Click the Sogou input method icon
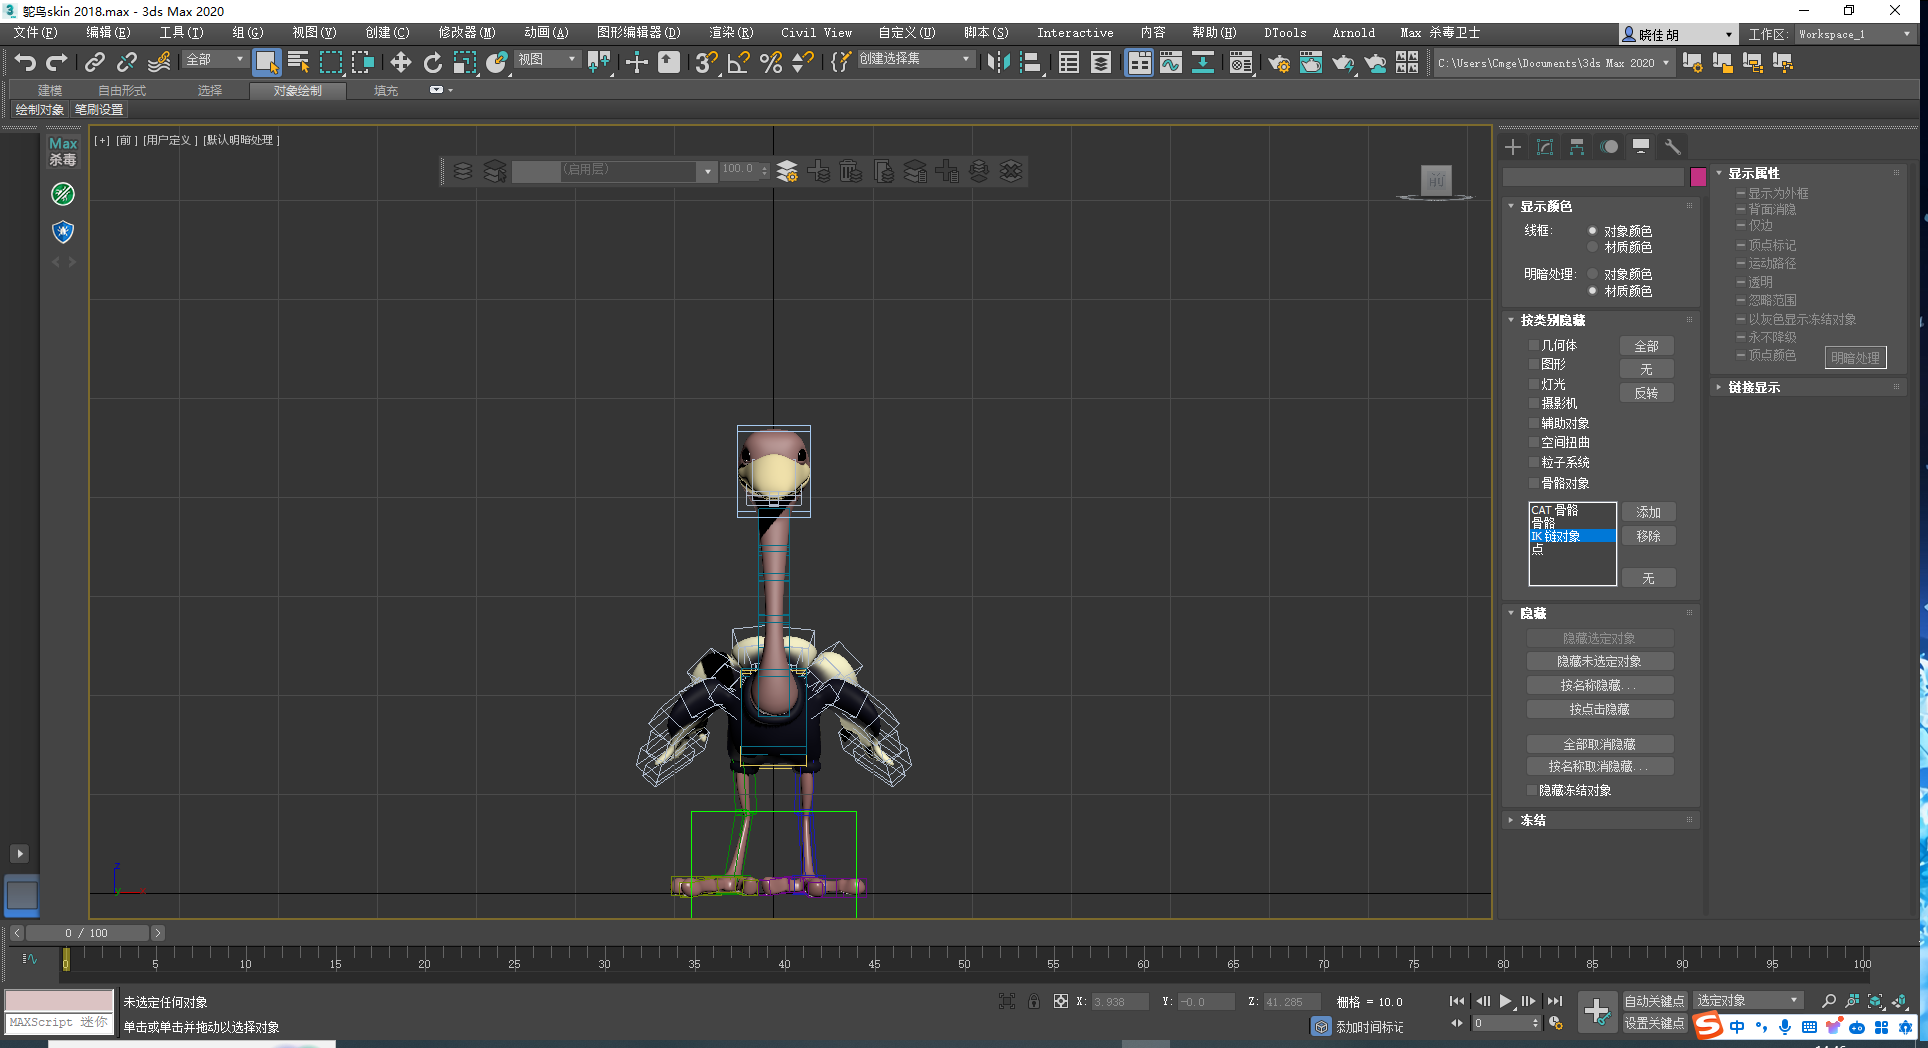The height and width of the screenshot is (1048, 1928). point(1708,1026)
